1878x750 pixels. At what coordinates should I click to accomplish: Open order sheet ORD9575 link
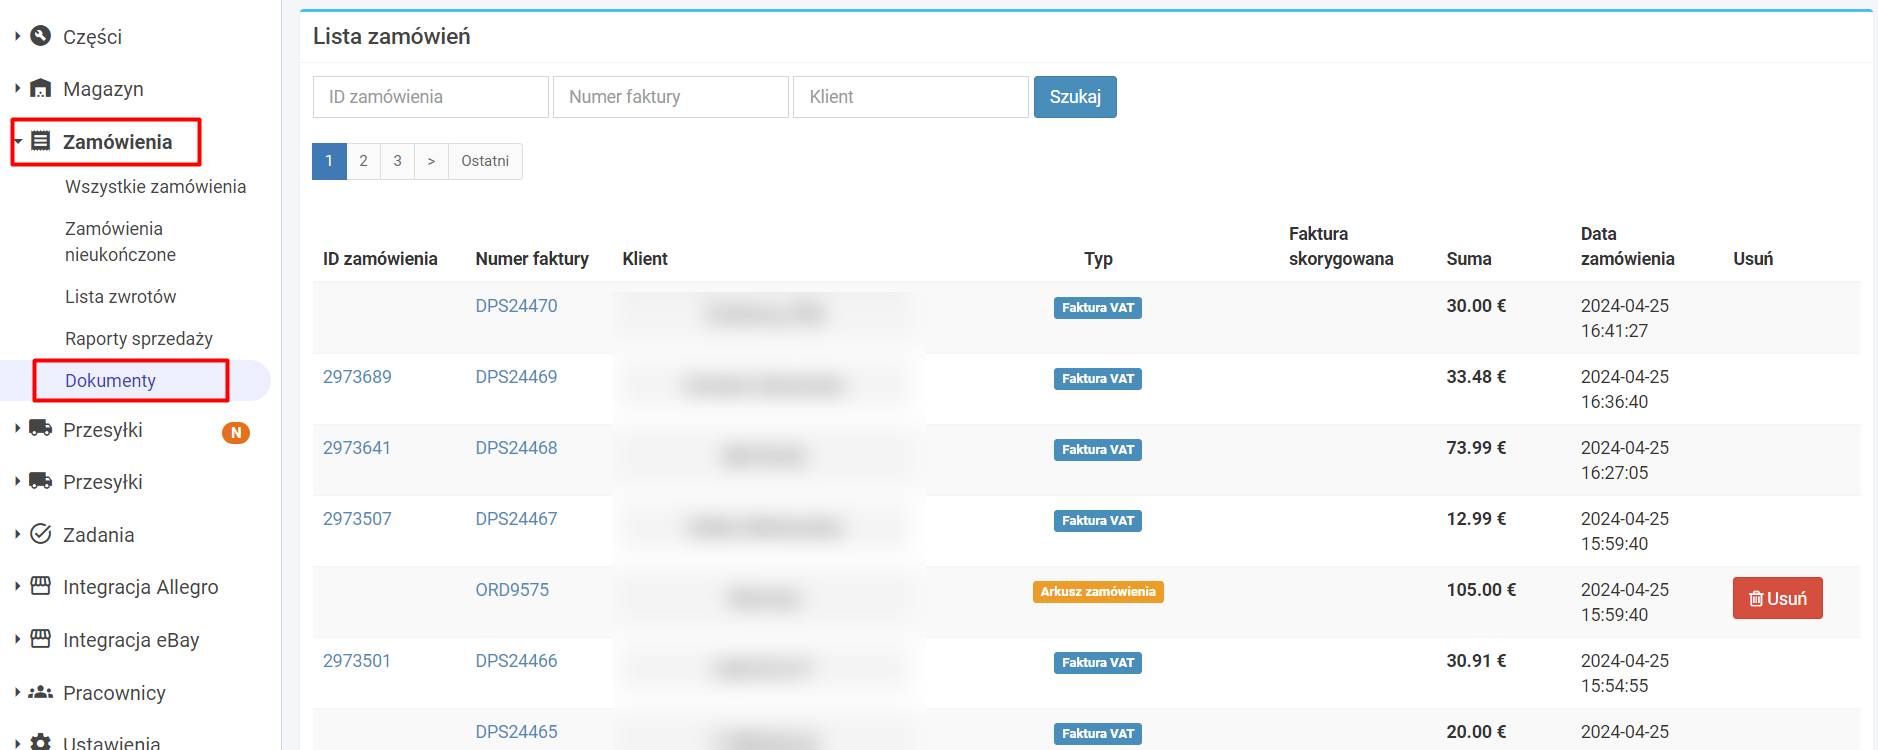pyautogui.click(x=512, y=590)
